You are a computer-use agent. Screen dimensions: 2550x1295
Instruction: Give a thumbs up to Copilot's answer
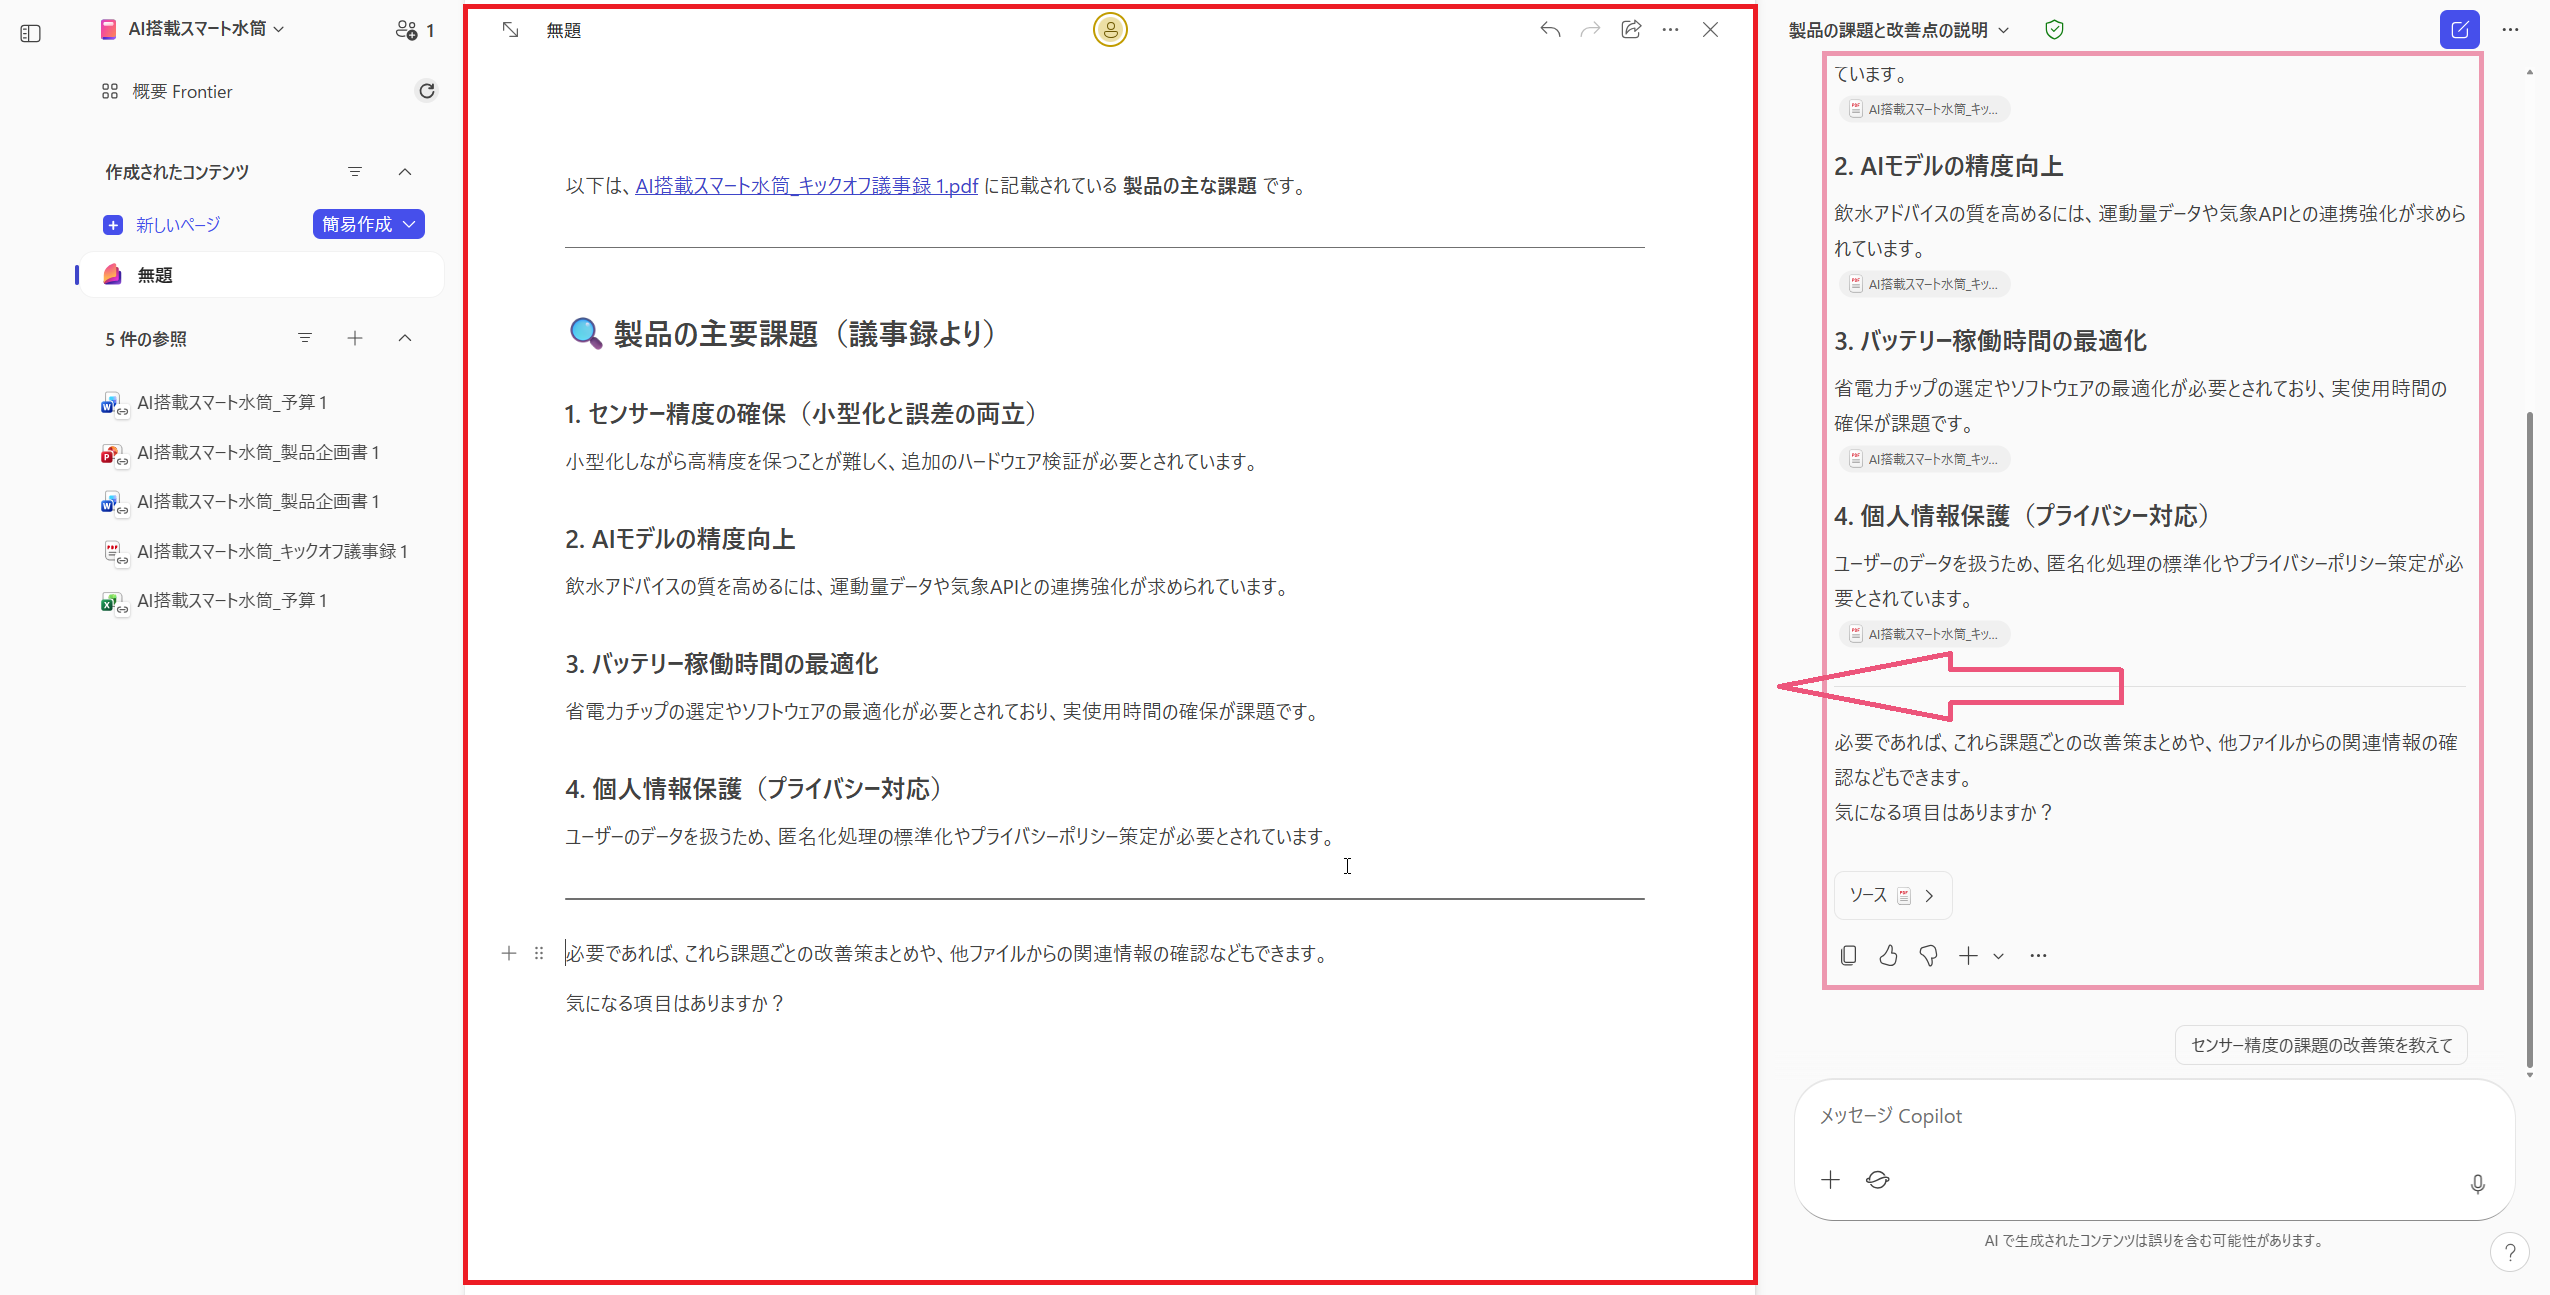(1887, 955)
